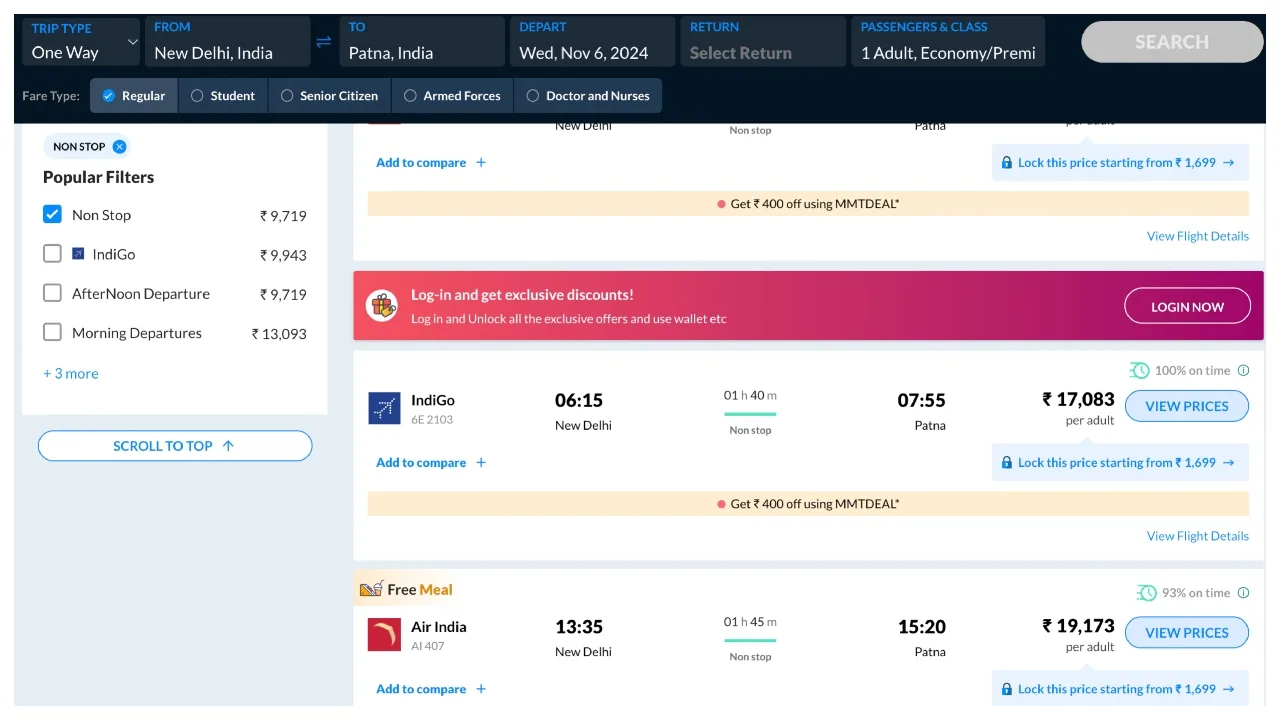Click 15:20 arrival time

(x=921, y=627)
